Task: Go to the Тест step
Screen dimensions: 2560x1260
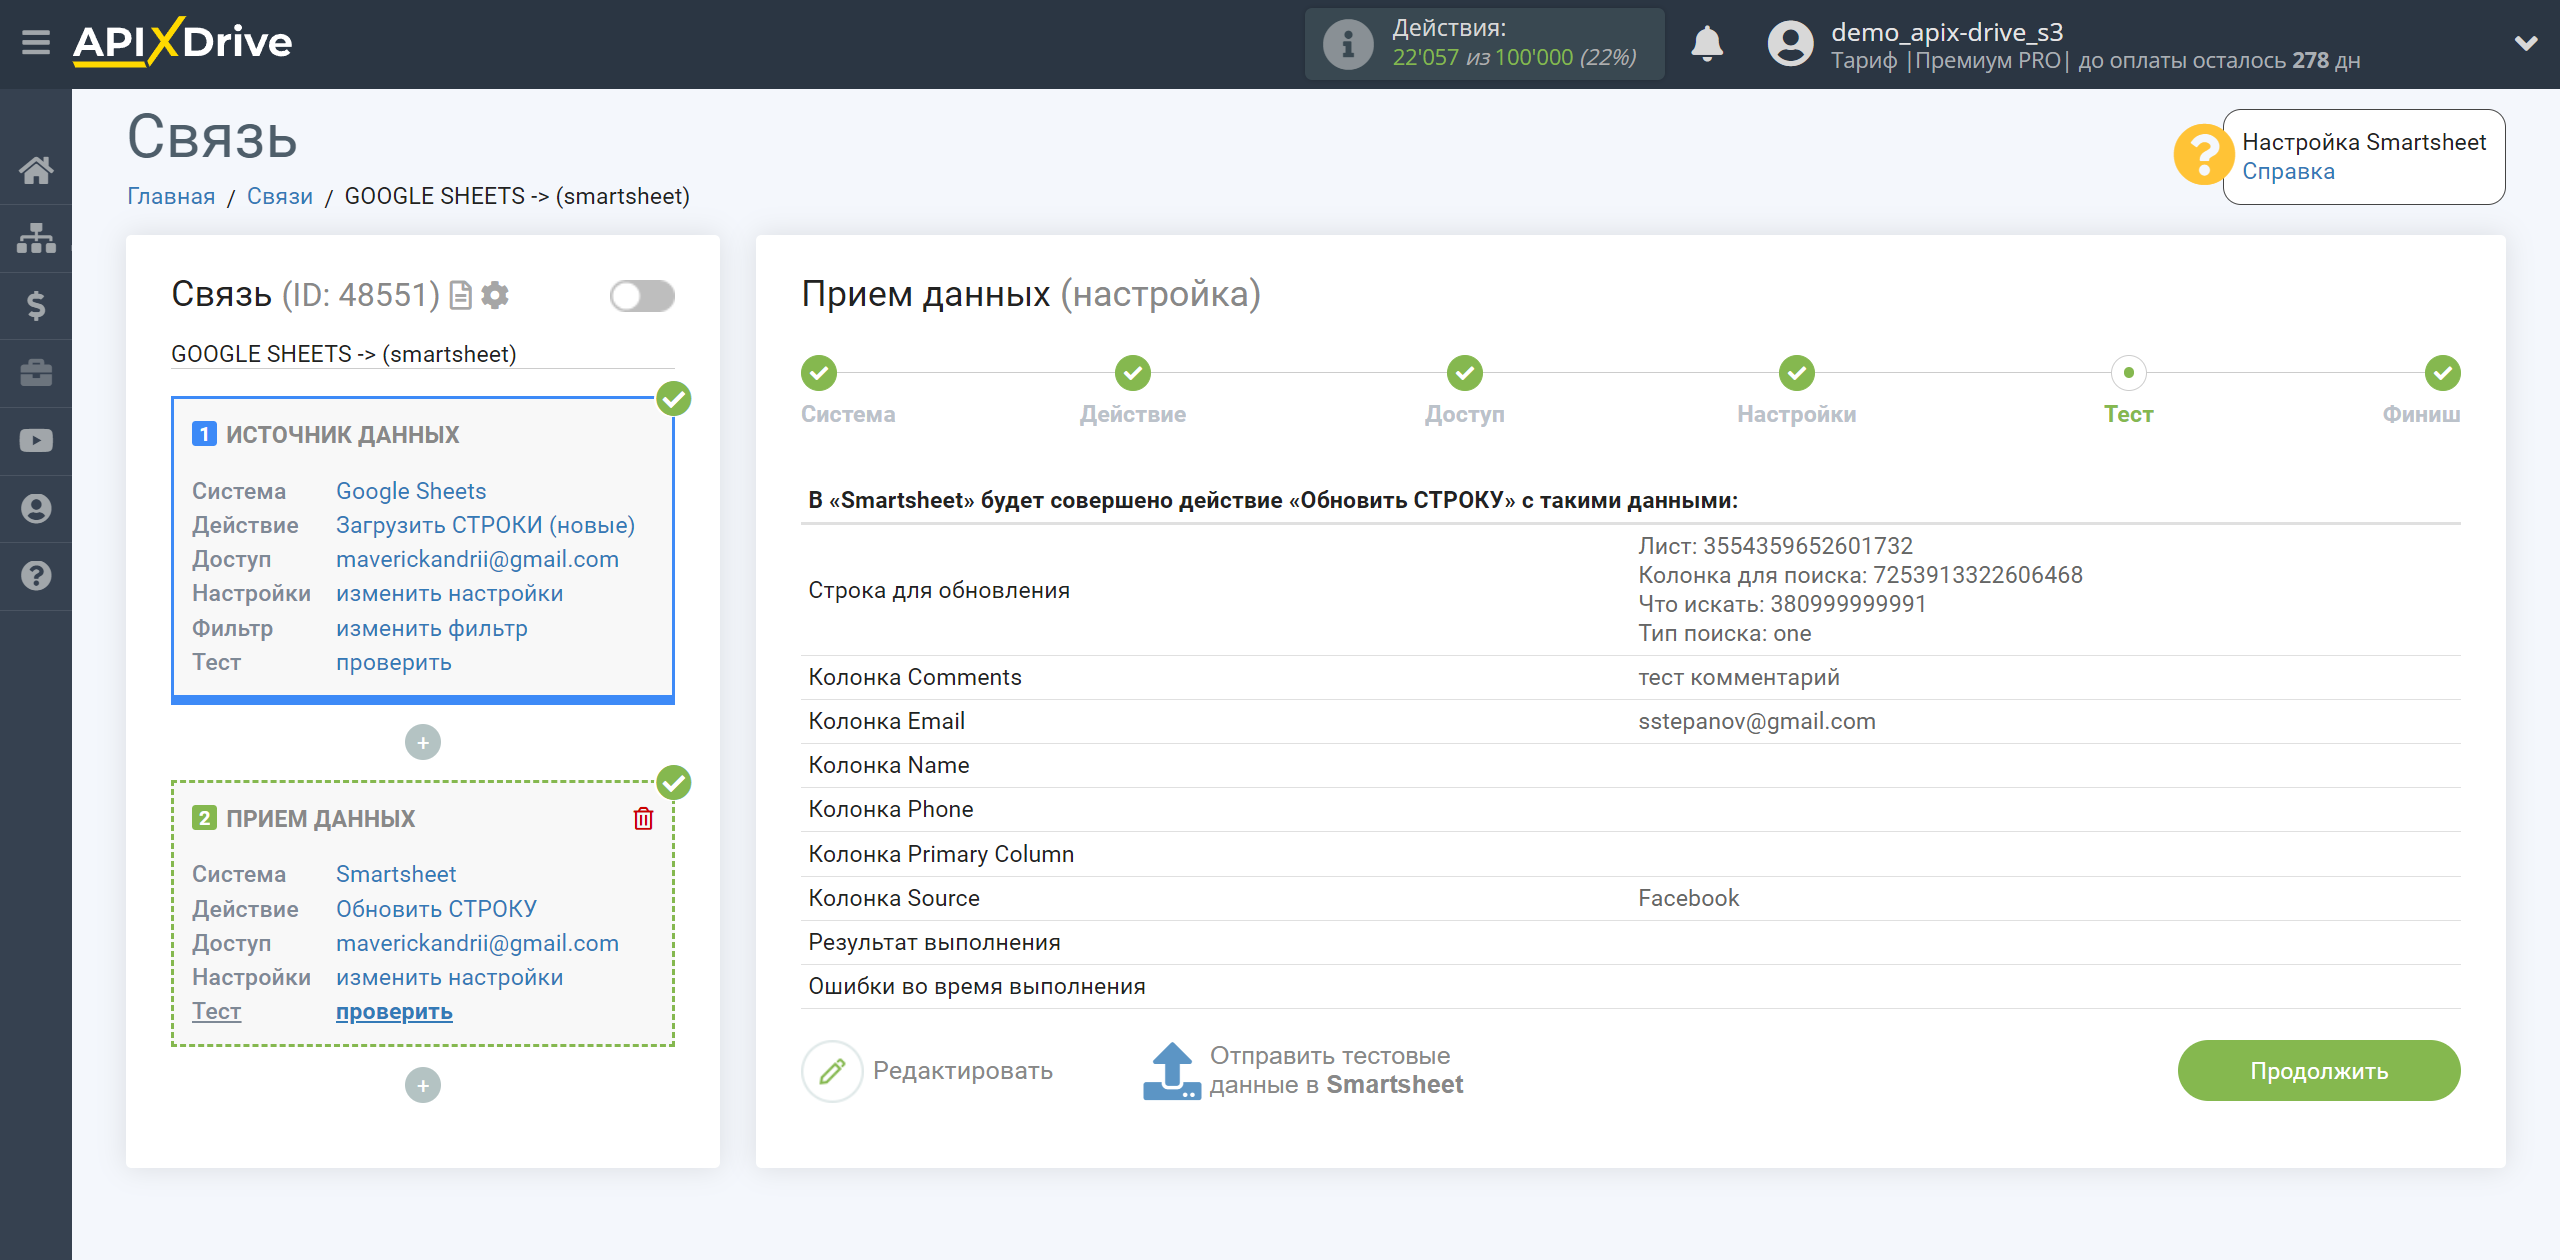Action: (x=2128, y=373)
